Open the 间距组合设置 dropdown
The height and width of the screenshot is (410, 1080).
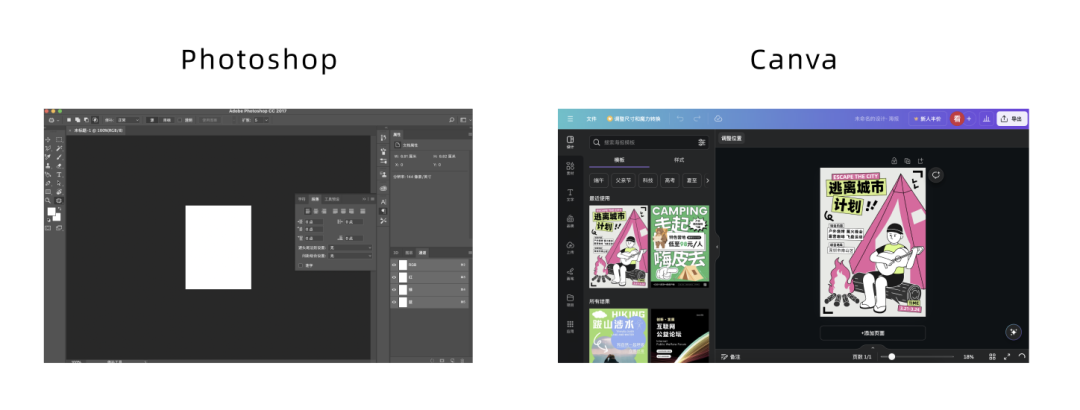(350, 256)
